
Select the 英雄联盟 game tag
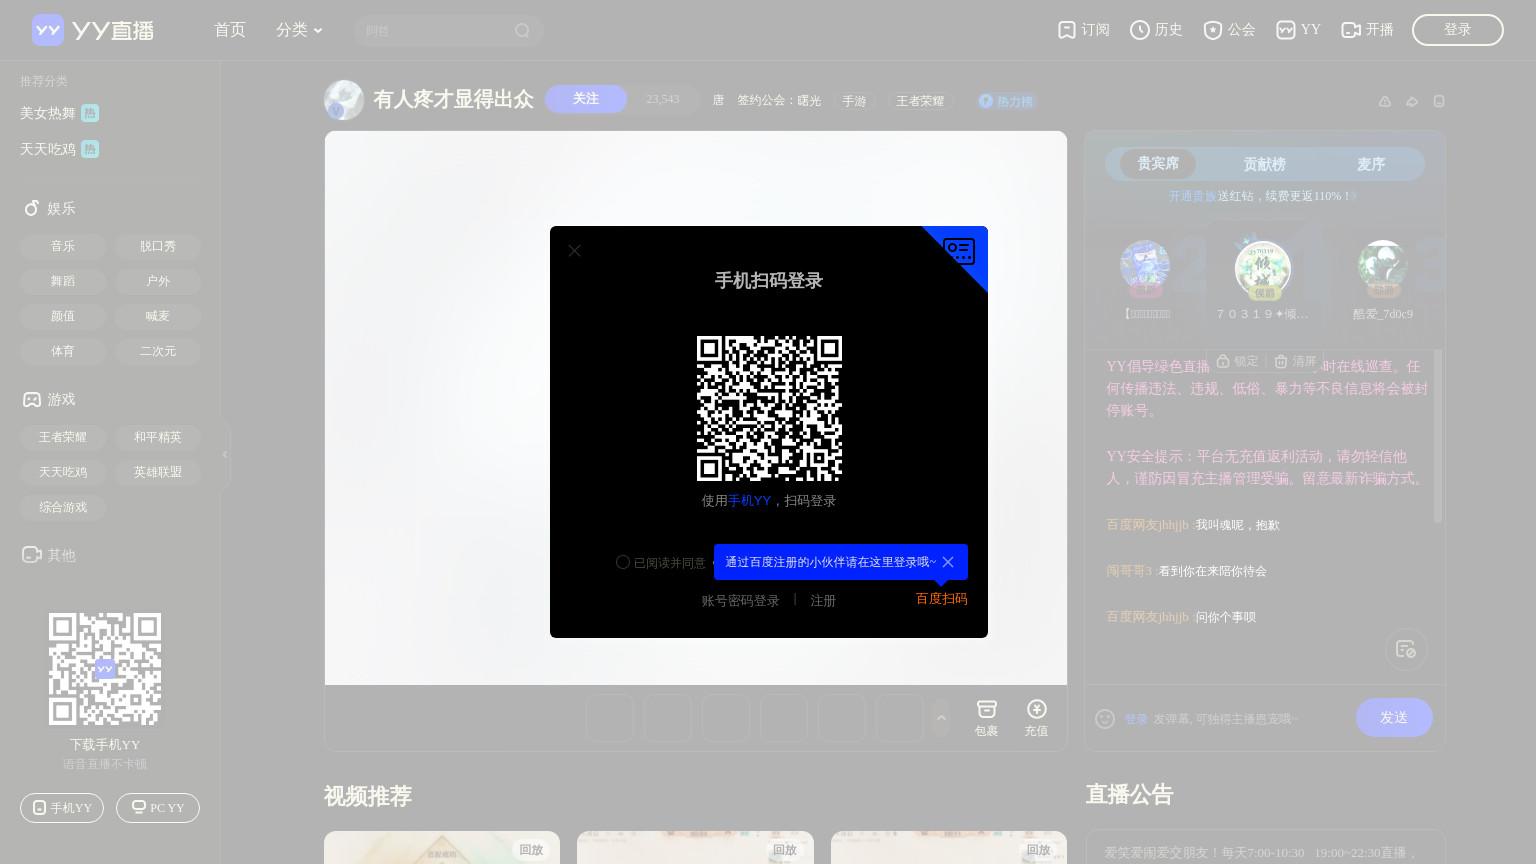point(158,472)
